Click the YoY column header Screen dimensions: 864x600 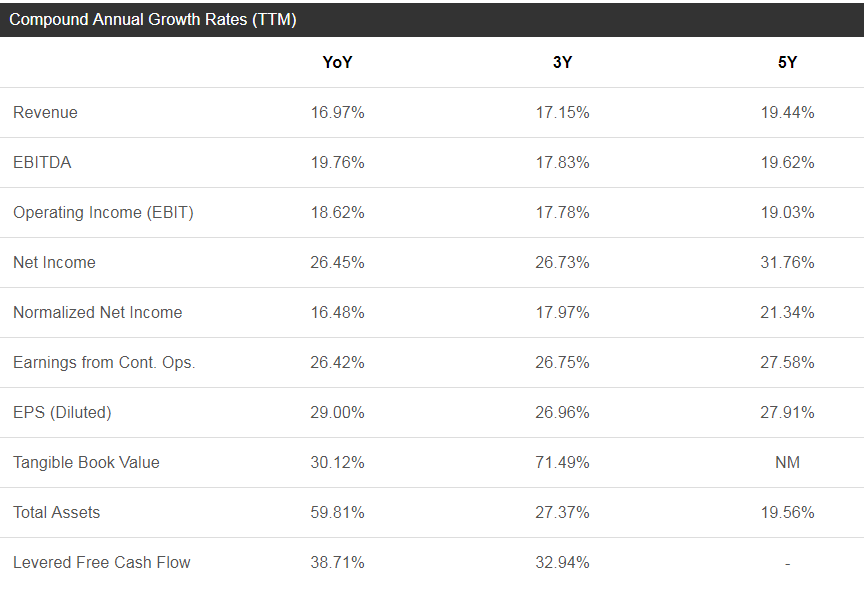337,62
